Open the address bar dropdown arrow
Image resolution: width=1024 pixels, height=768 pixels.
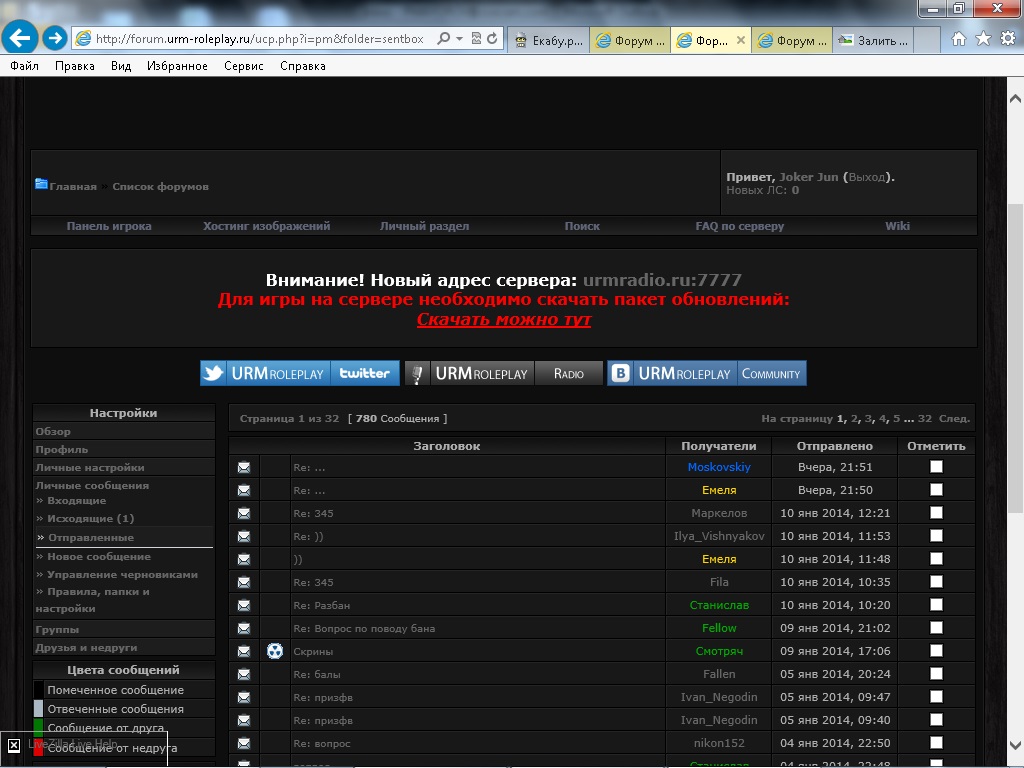[460, 39]
